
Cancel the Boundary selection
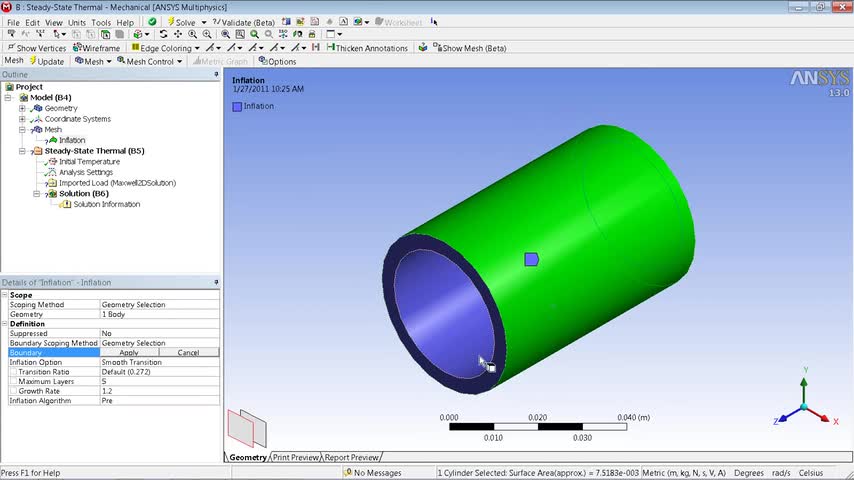pos(188,353)
